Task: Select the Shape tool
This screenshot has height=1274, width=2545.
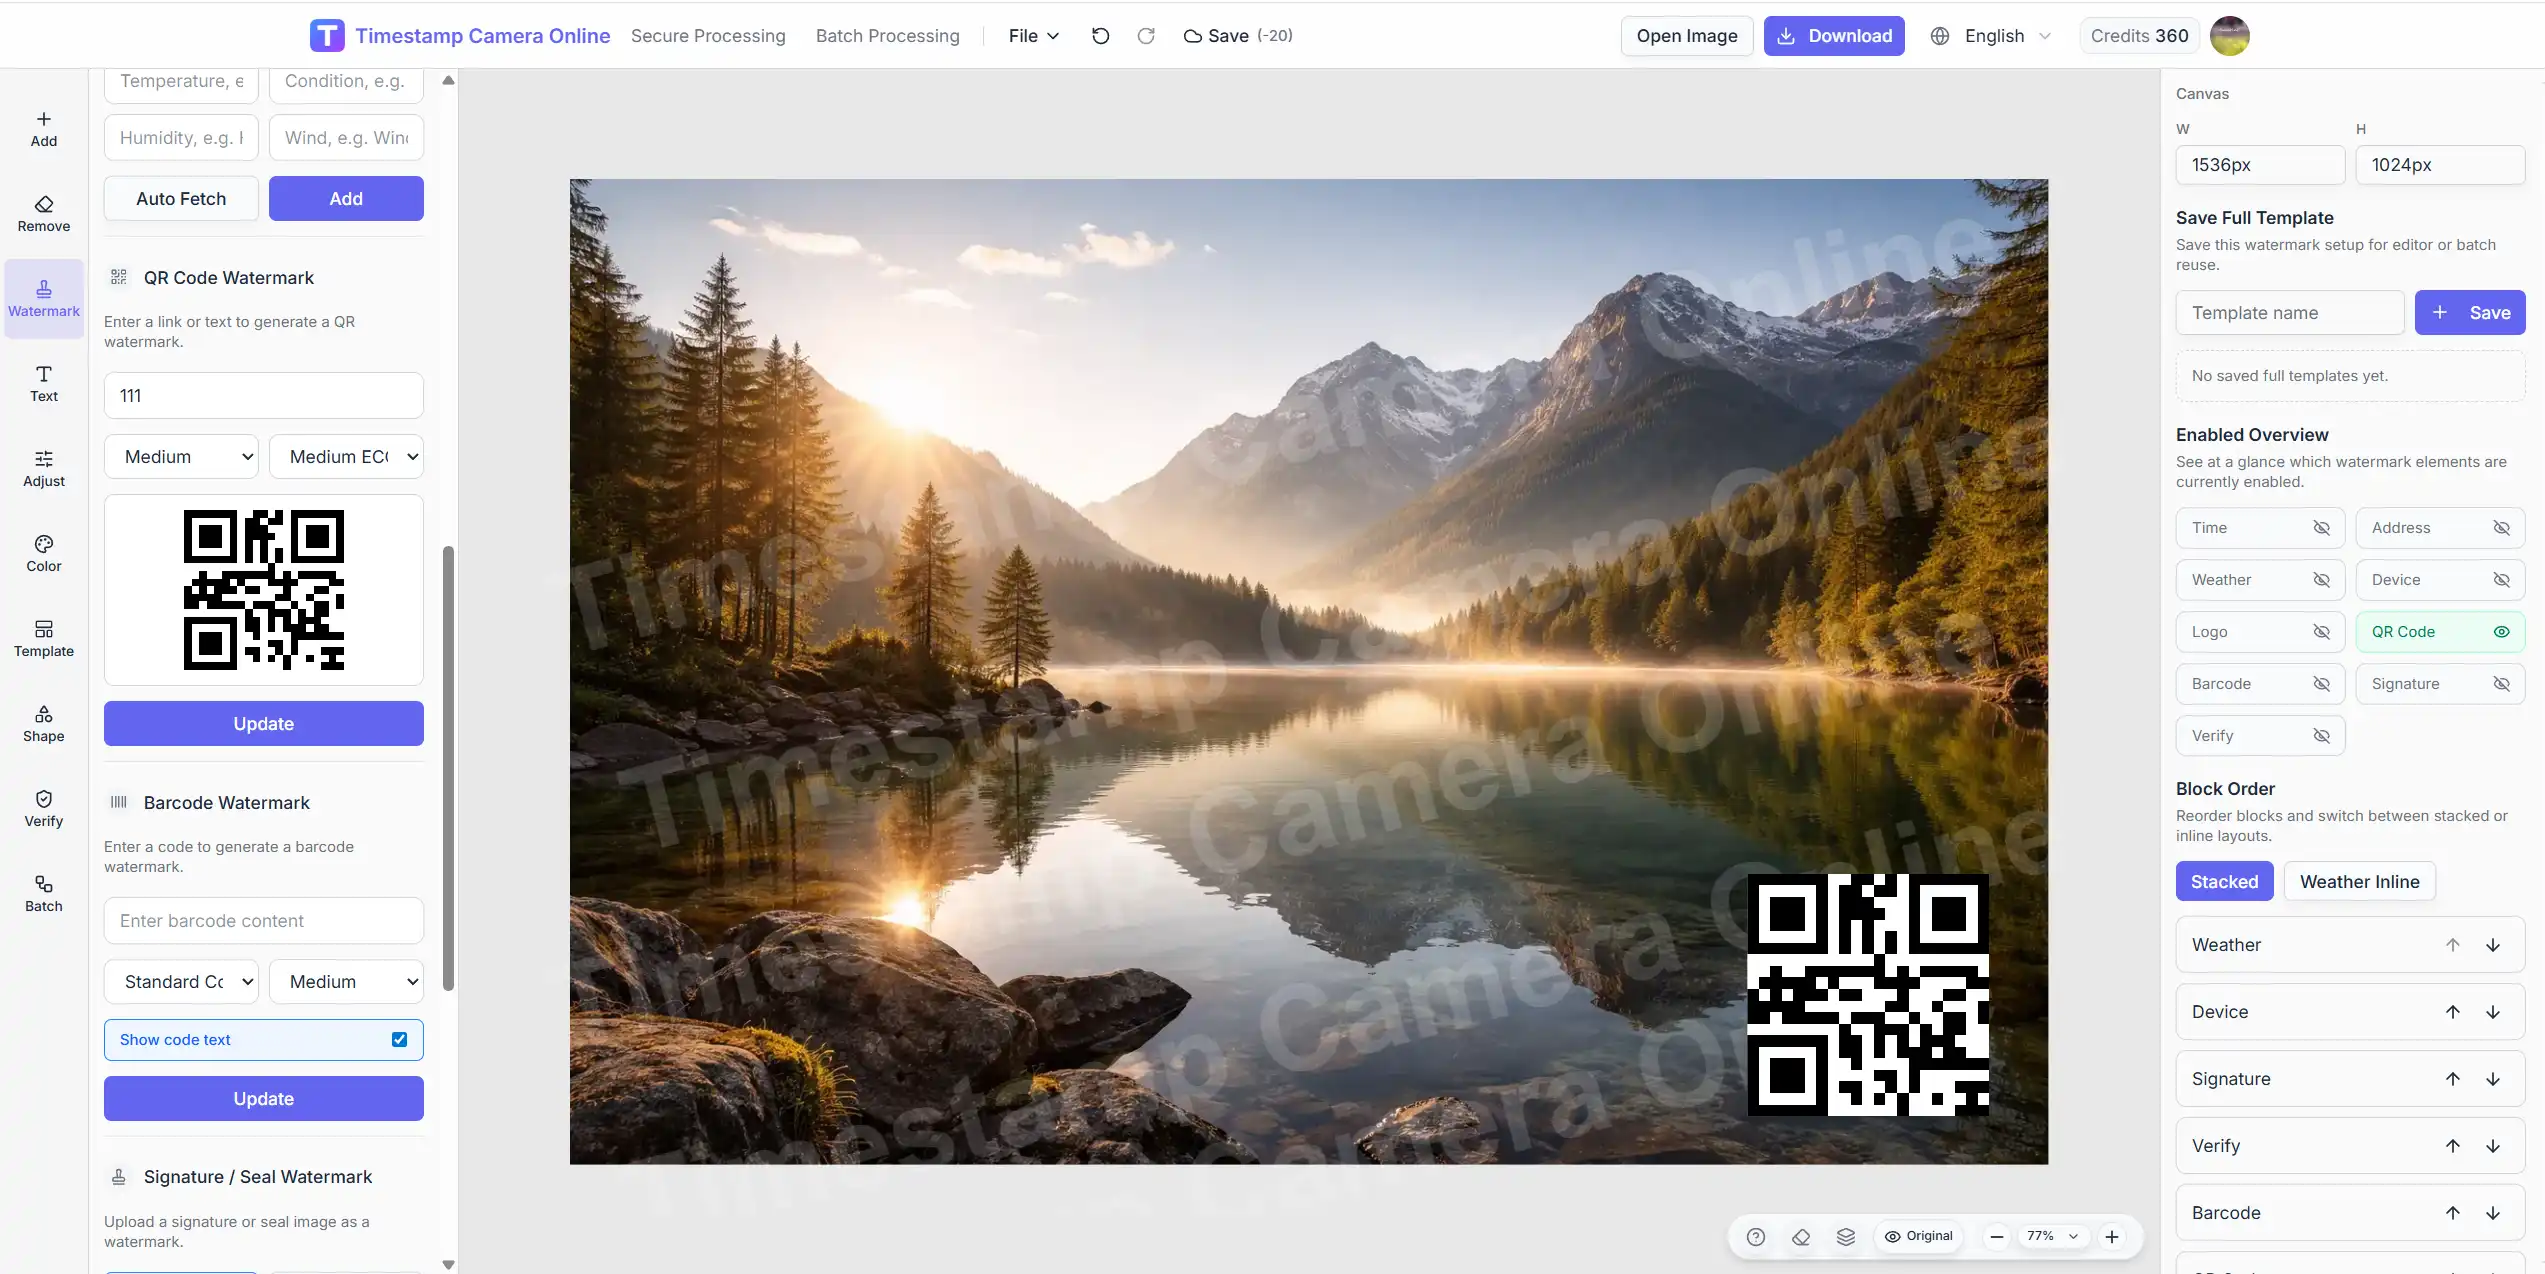Action: pos(44,724)
